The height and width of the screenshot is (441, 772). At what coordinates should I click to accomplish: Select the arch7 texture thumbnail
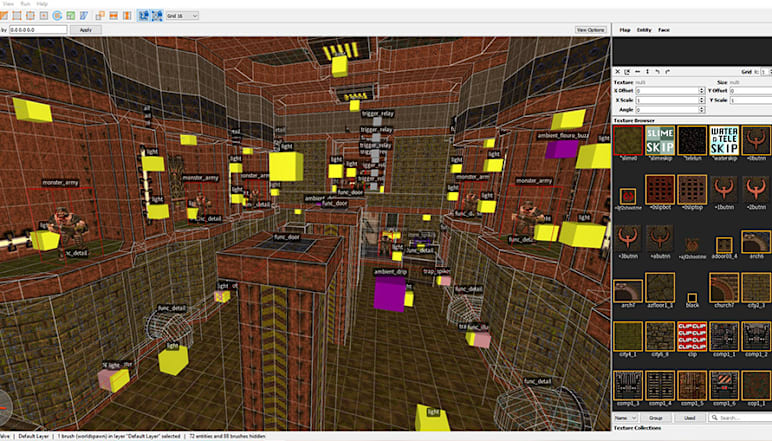click(628, 291)
